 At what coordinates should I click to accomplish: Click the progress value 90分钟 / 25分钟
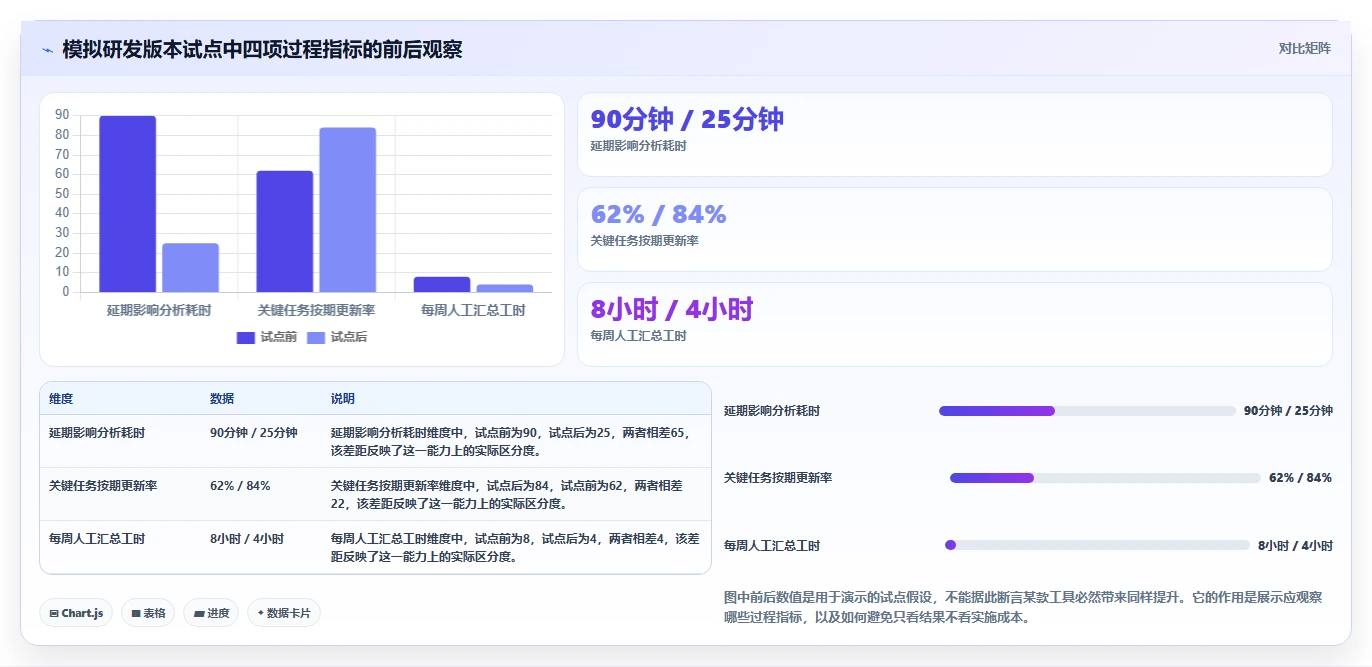[1288, 411]
